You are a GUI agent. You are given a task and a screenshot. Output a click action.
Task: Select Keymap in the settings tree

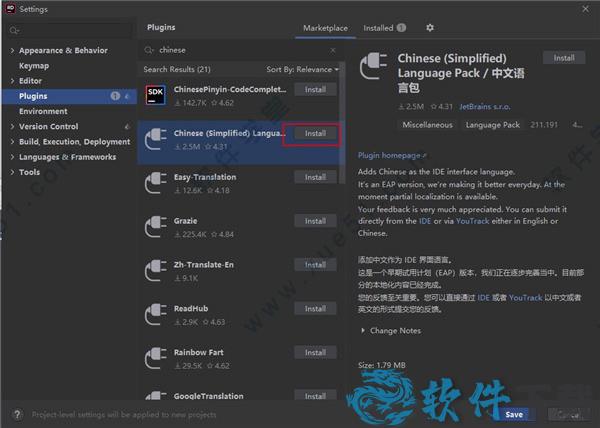35,65
